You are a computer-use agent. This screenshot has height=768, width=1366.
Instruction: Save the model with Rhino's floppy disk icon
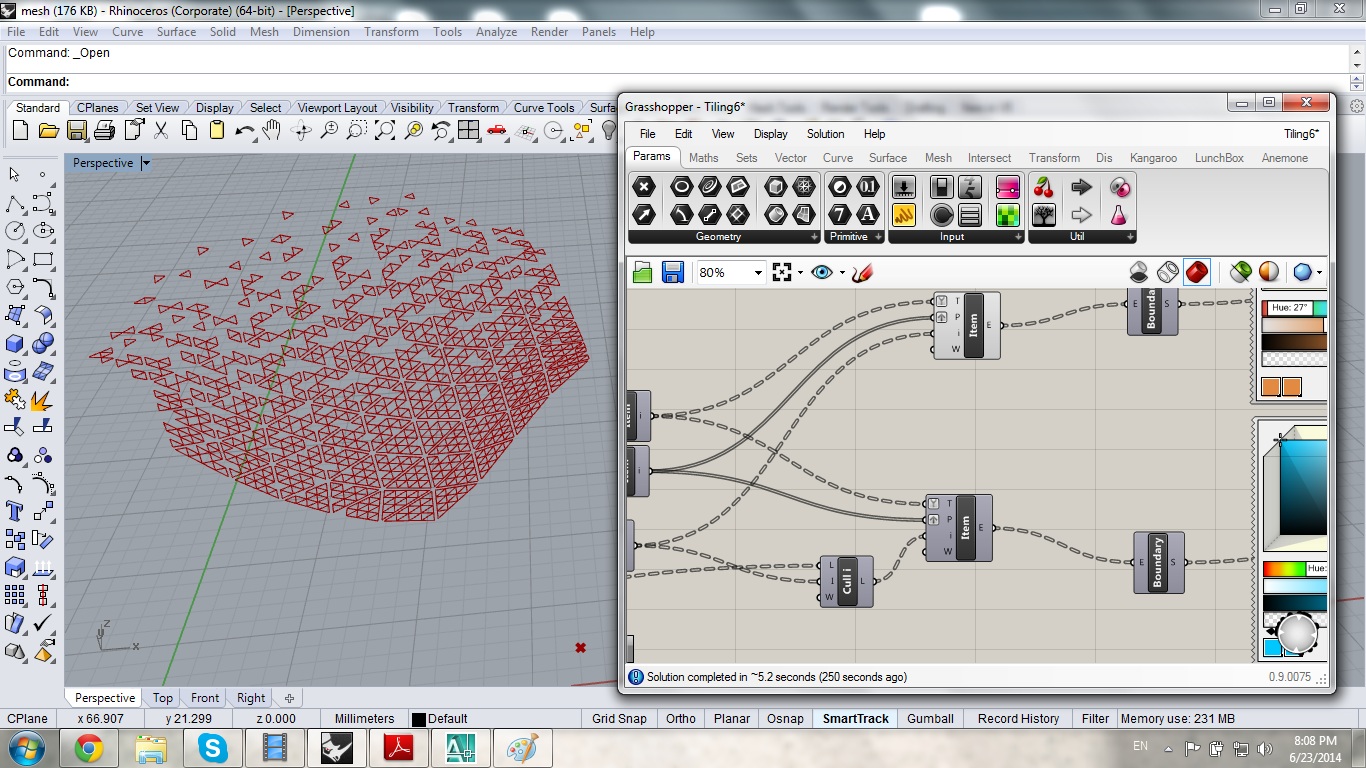76,130
